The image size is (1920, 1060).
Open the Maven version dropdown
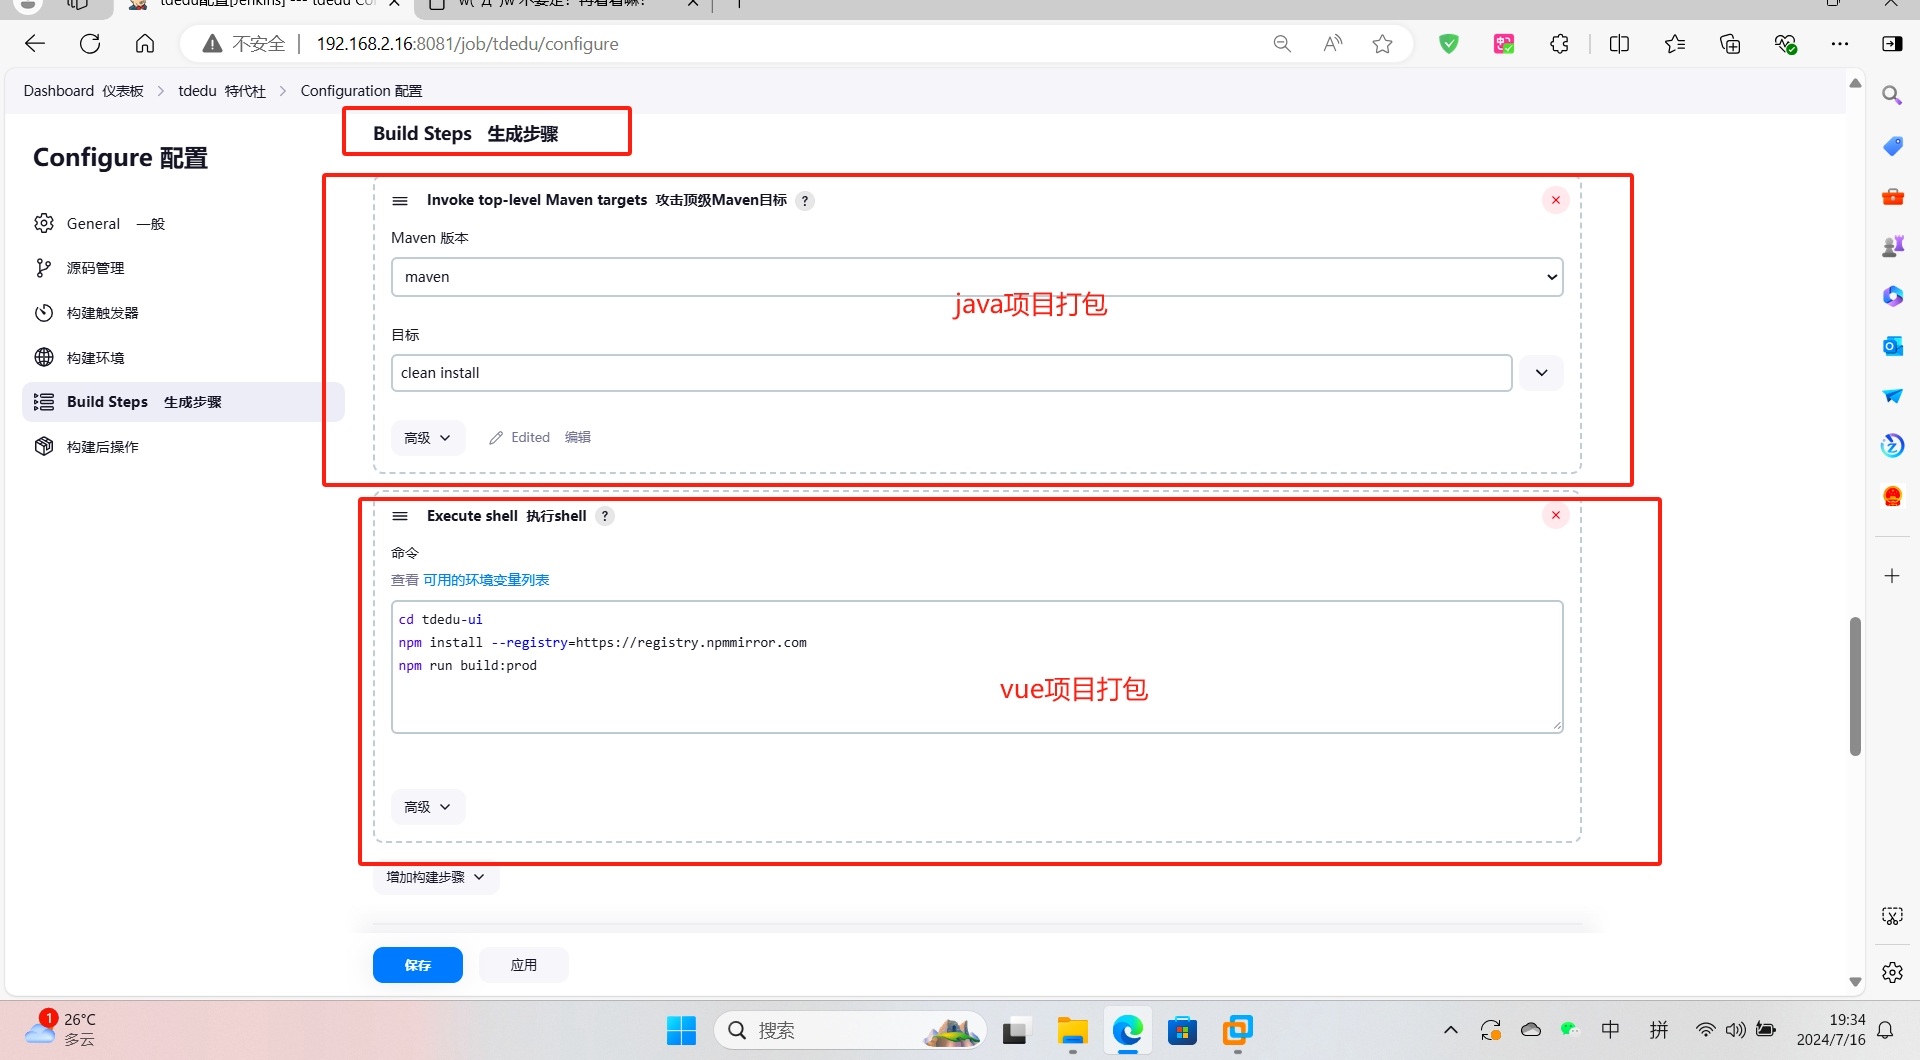(977, 277)
